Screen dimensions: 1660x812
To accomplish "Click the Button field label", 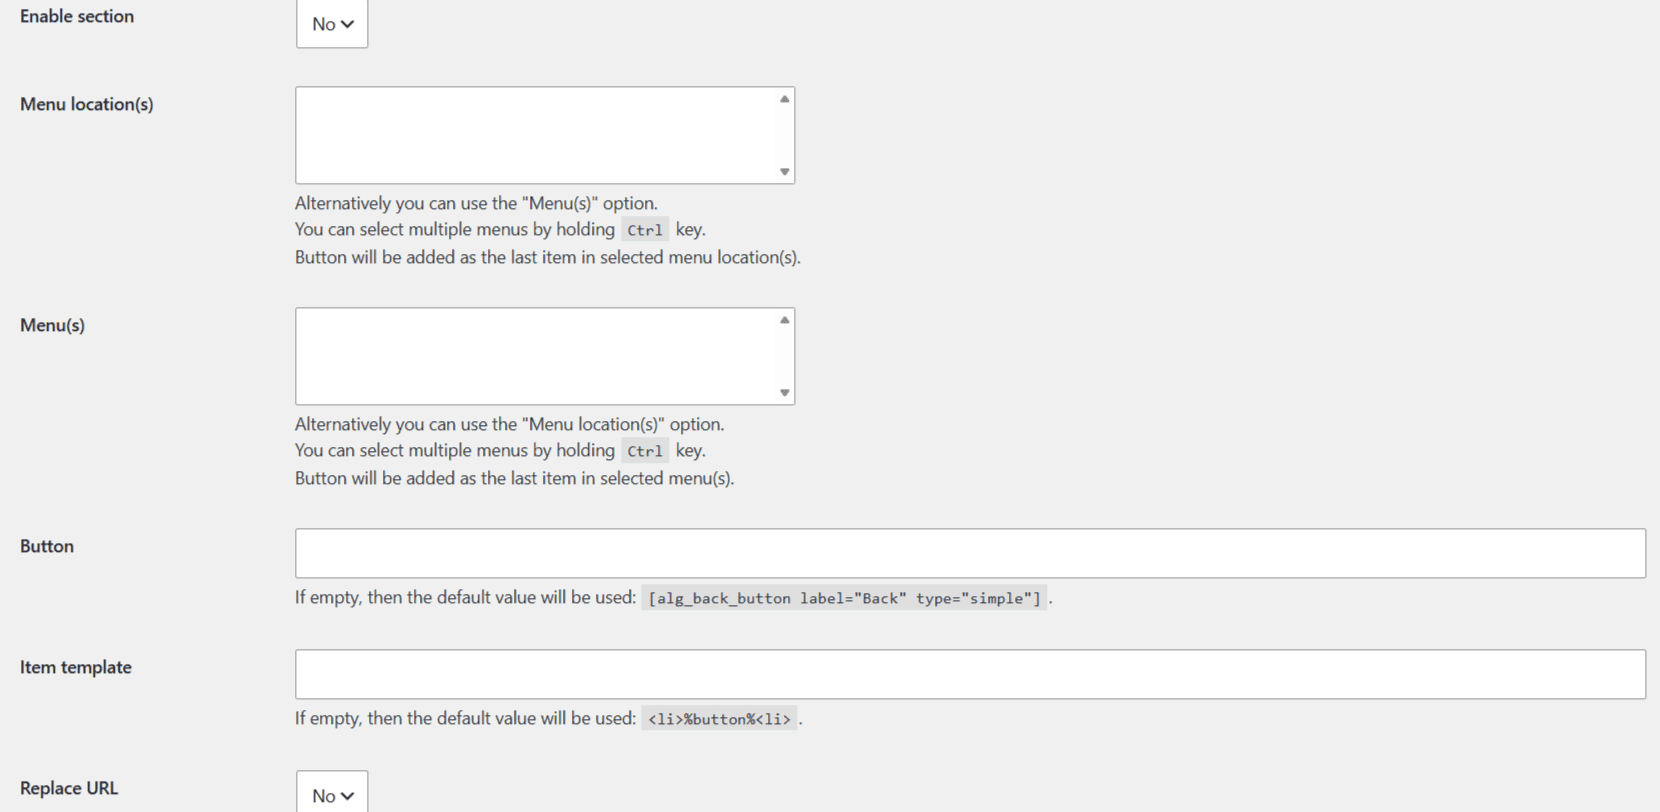I will pyautogui.click(x=47, y=546).
